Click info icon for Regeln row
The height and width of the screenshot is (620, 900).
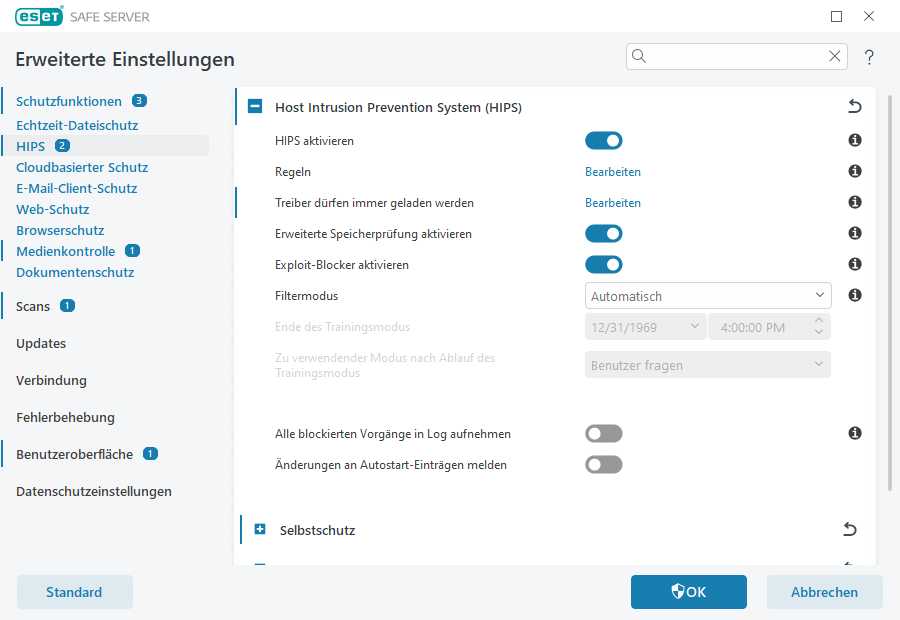pos(855,172)
